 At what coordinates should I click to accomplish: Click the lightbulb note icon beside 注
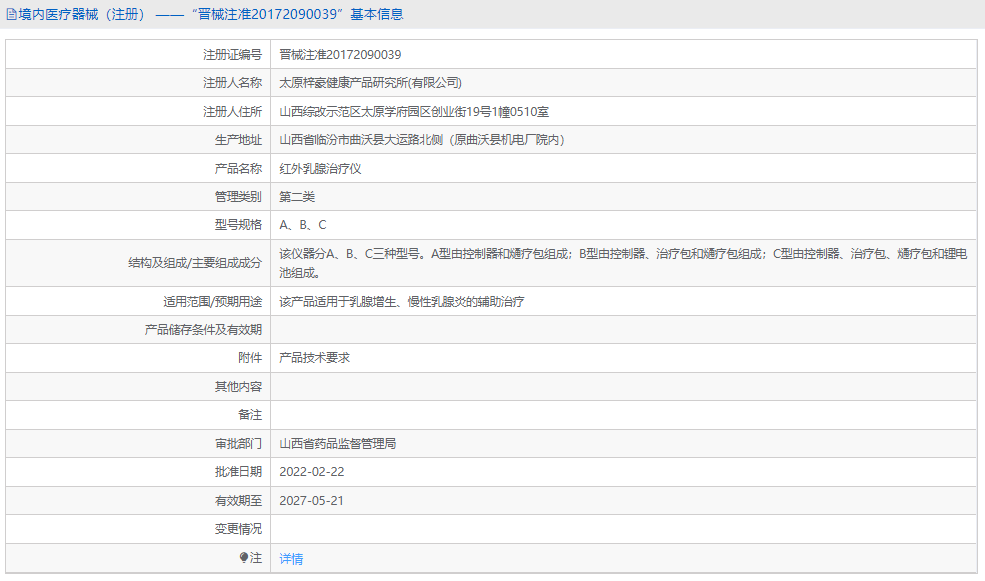pos(244,557)
